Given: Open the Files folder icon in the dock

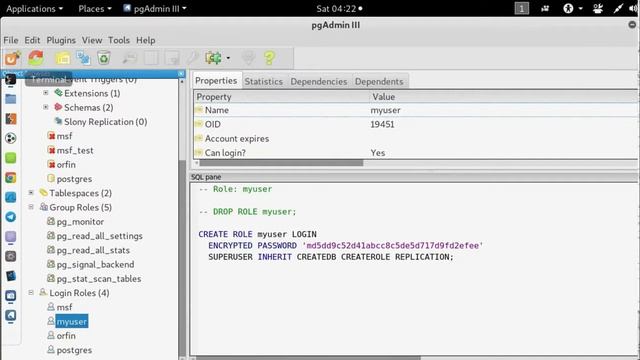Looking at the screenshot, I should [x=11, y=99].
